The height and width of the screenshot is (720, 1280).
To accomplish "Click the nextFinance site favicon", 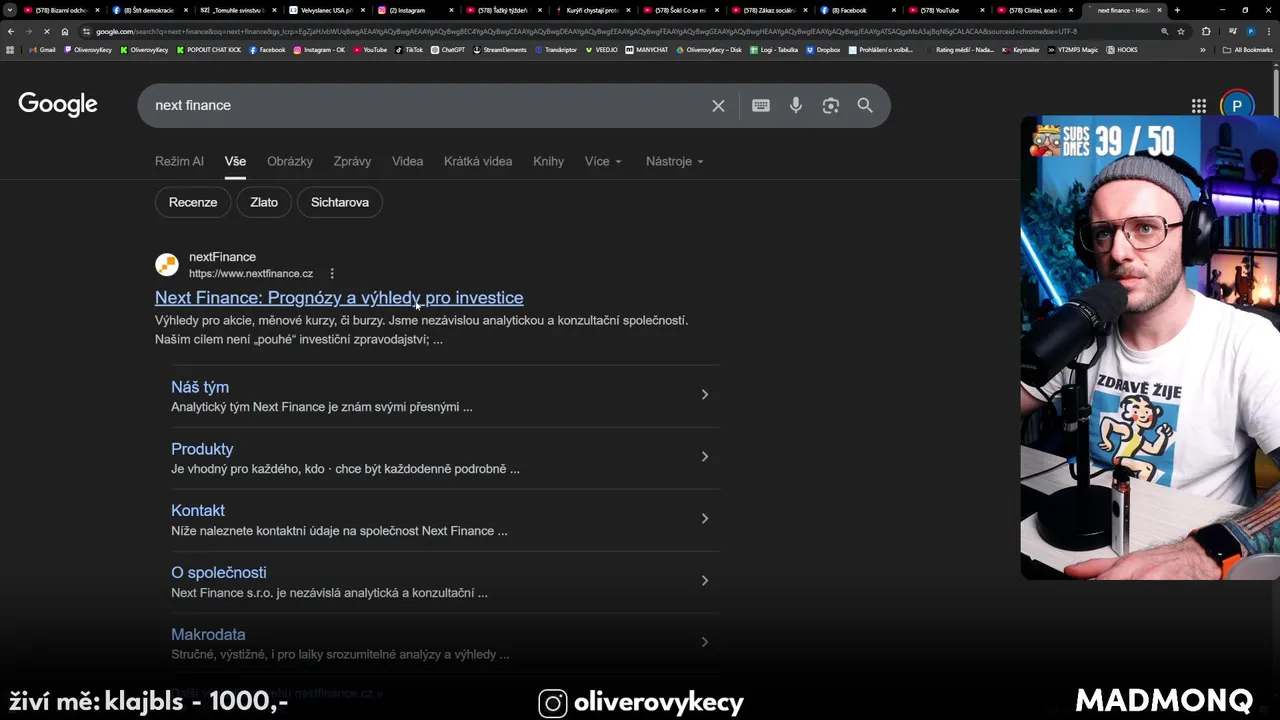I will pyautogui.click(x=167, y=265).
